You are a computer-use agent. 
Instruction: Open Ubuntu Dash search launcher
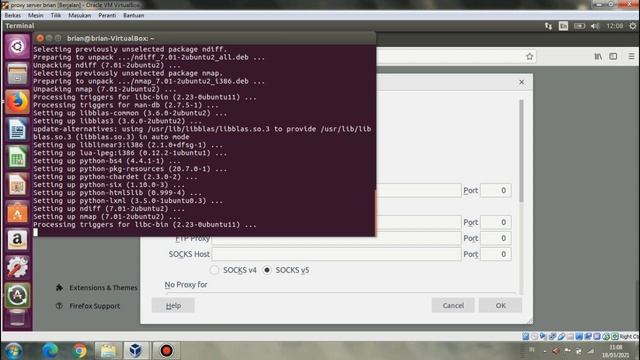pos(17,47)
